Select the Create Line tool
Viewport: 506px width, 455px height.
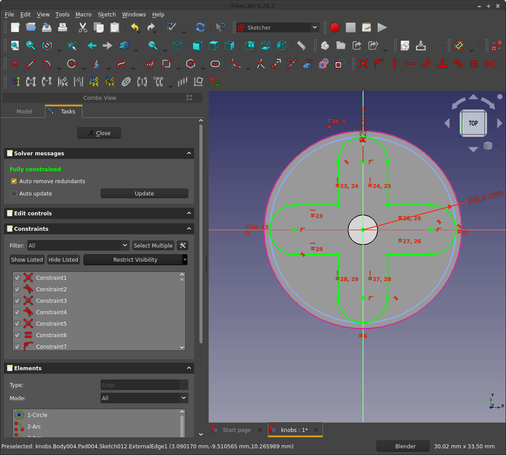click(x=31, y=64)
